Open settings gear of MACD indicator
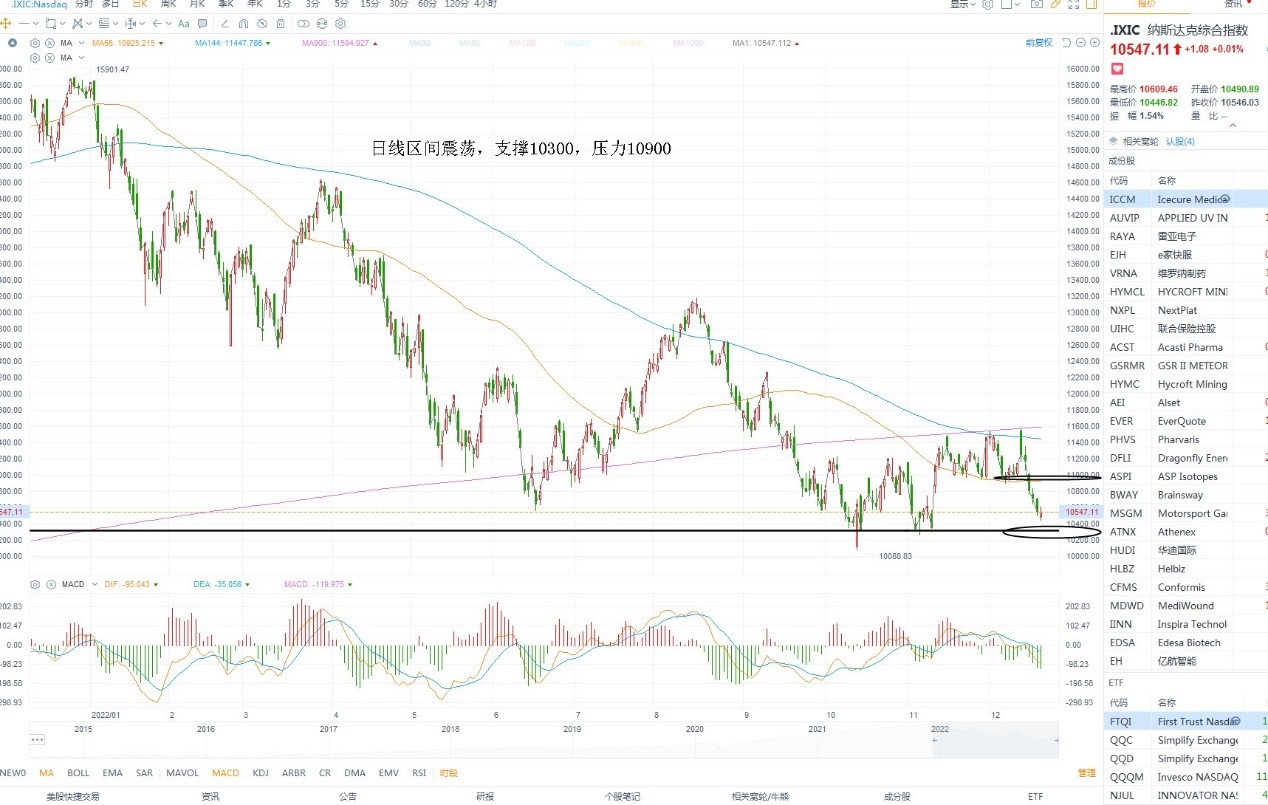Viewport: 1268px width, 805px height. (36, 584)
